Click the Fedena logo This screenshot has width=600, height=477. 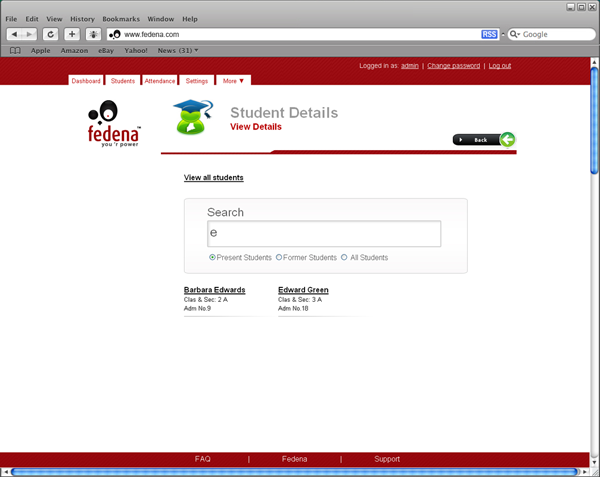click(114, 123)
